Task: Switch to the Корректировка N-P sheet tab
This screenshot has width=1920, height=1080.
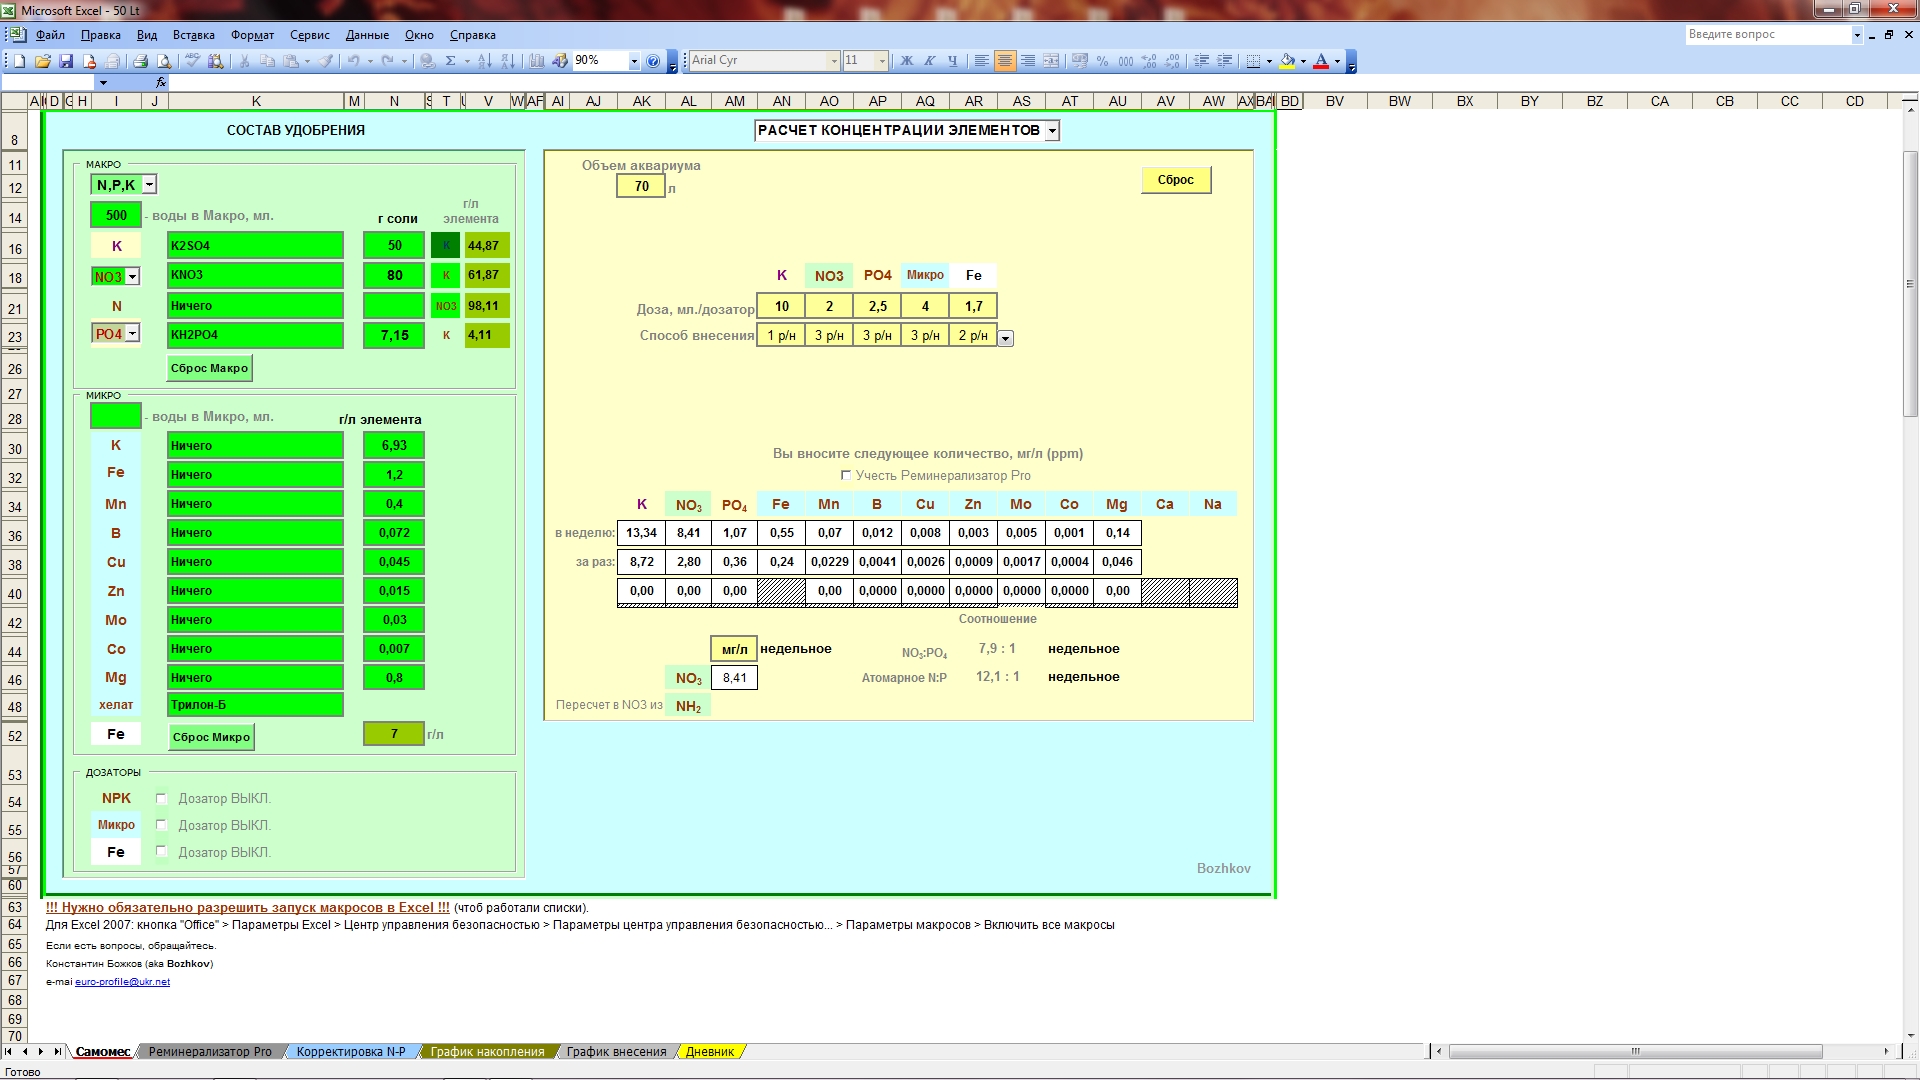Action: [x=351, y=1051]
